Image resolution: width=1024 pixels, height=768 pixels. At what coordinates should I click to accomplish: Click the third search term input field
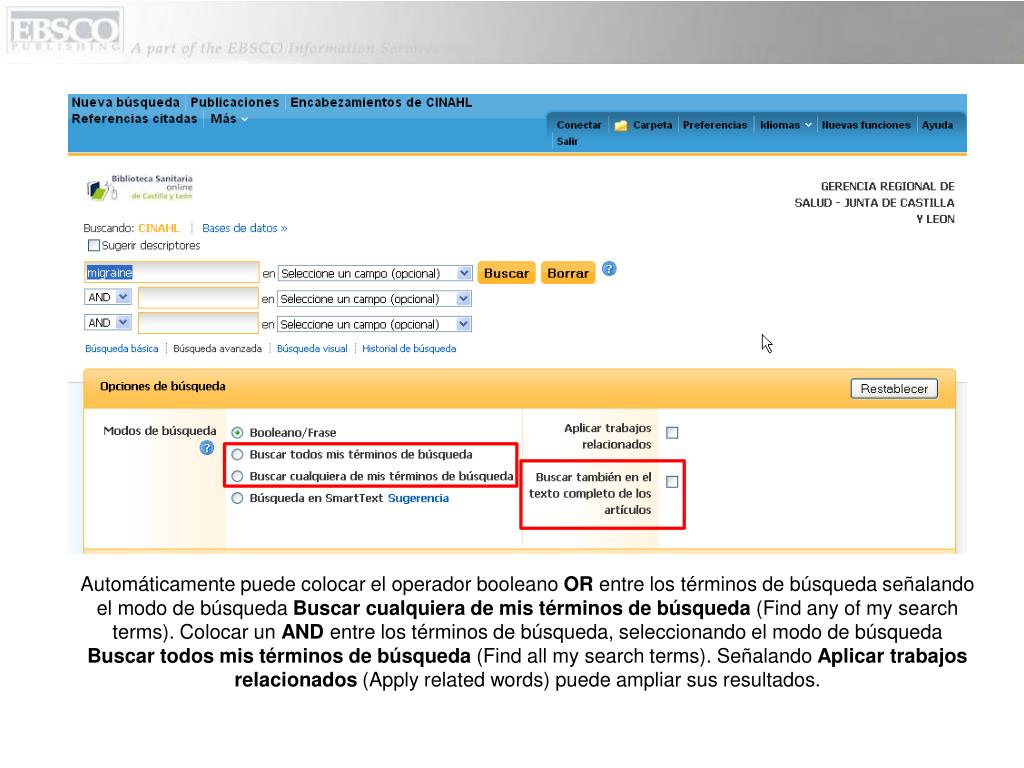click(x=198, y=323)
